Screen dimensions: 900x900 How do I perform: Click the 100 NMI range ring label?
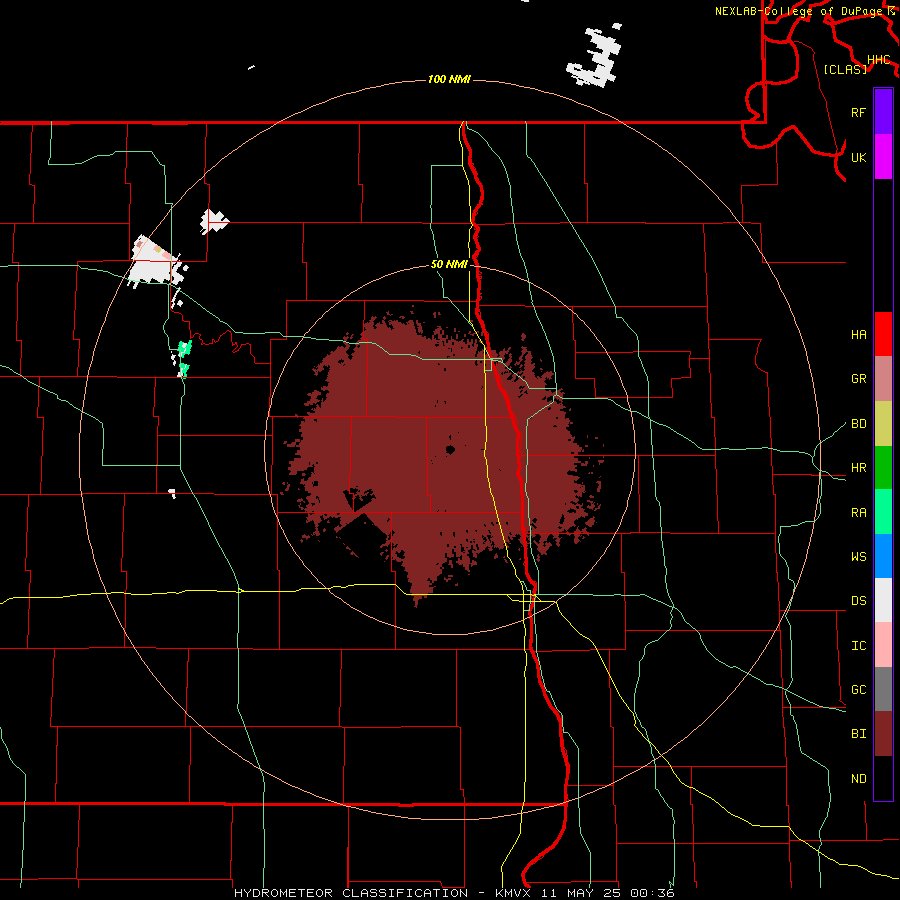point(449,79)
